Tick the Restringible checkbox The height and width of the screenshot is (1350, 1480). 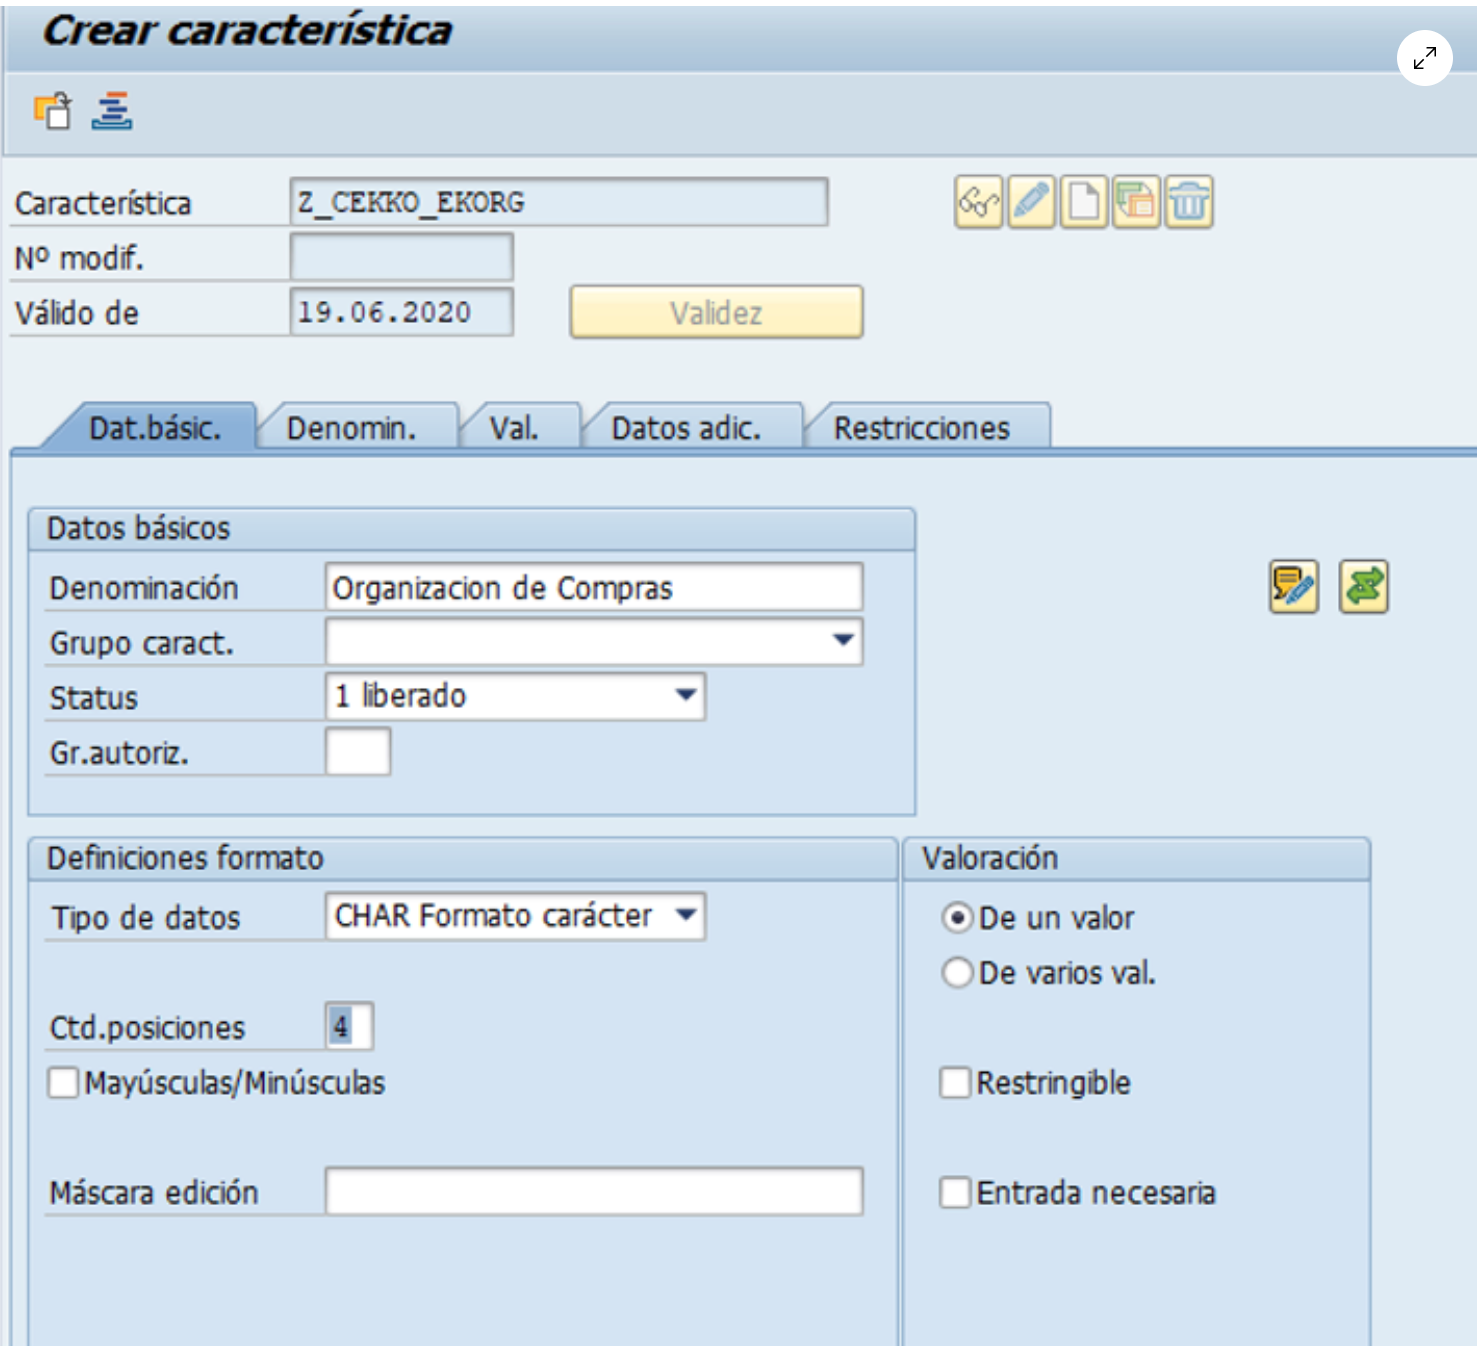coord(955,1083)
